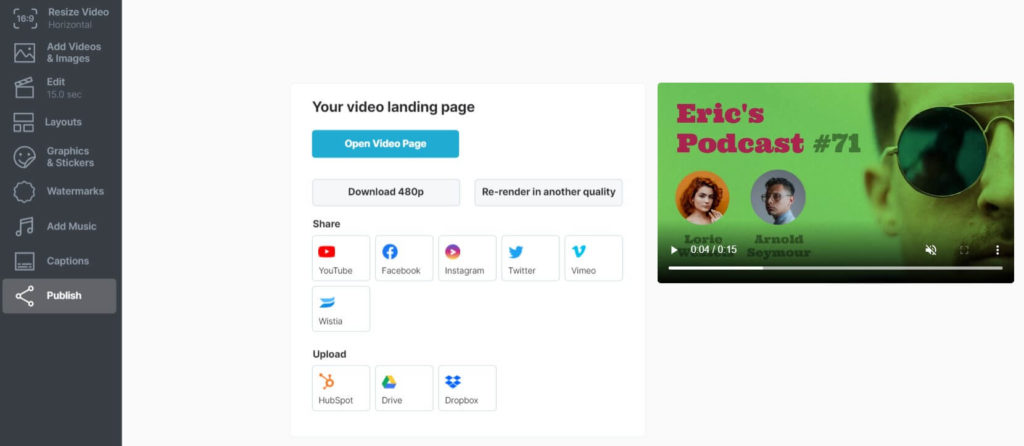Share the video to Twitter
The height and width of the screenshot is (446, 1024).
[x=530, y=258]
